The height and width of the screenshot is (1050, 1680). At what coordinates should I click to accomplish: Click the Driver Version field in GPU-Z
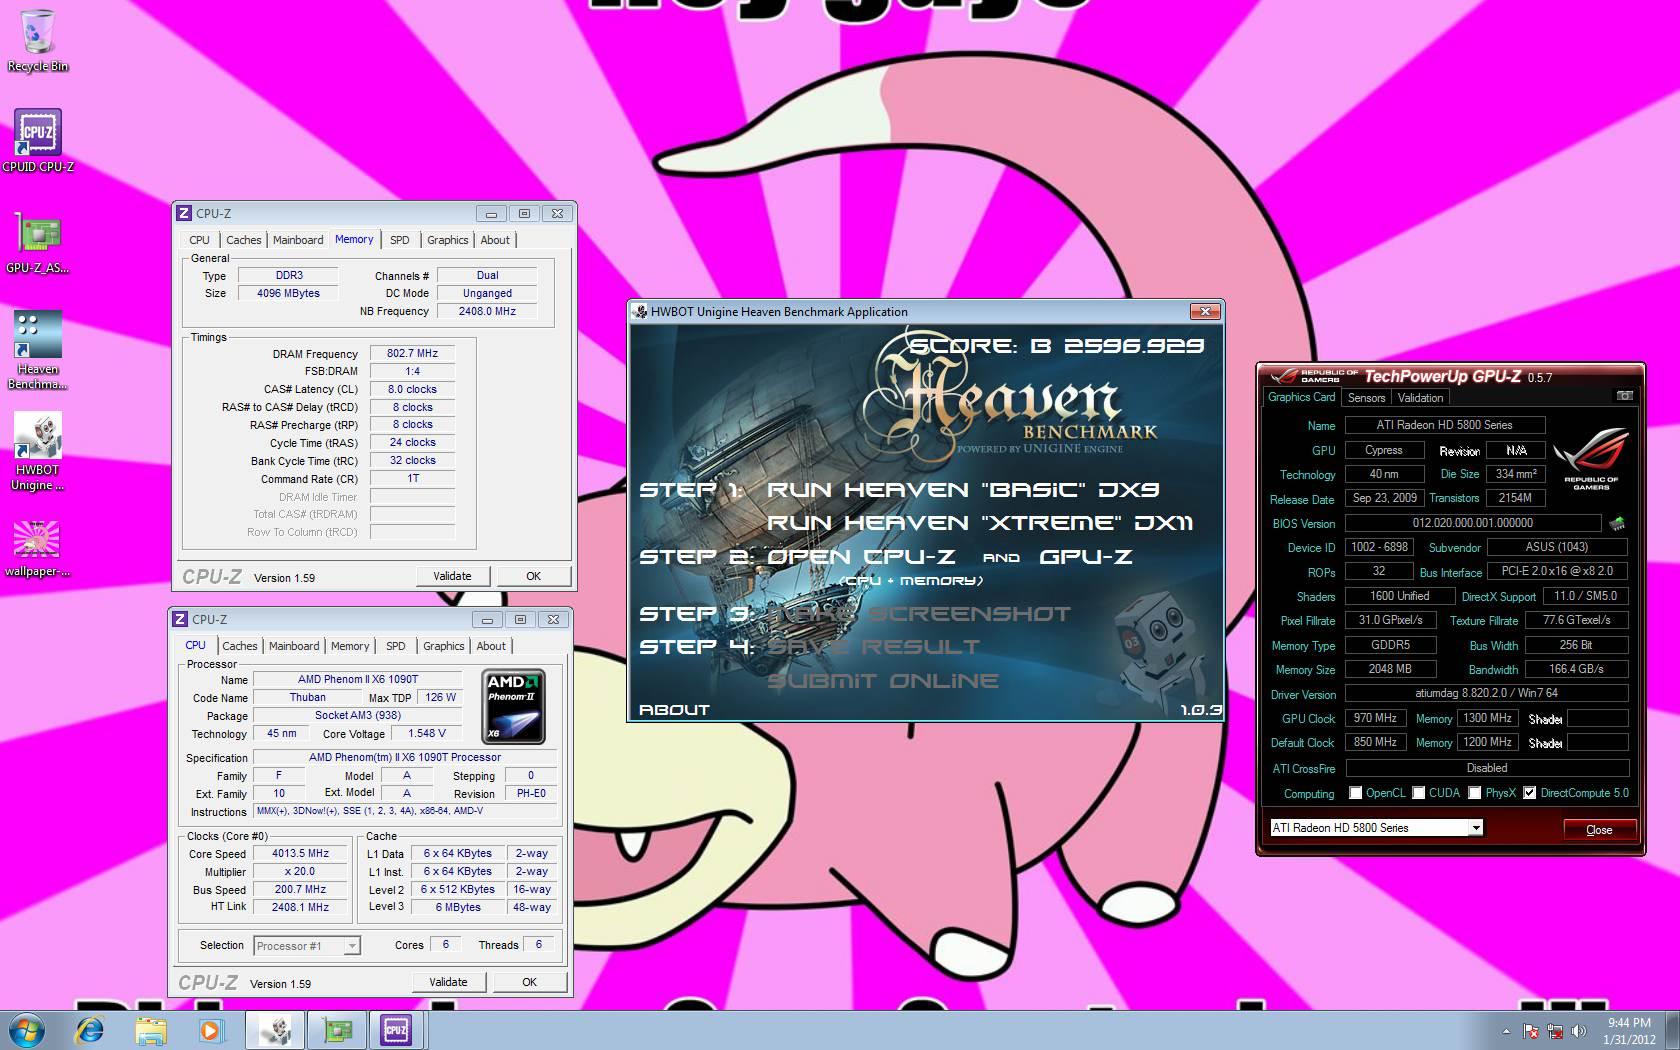(x=1486, y=692)
